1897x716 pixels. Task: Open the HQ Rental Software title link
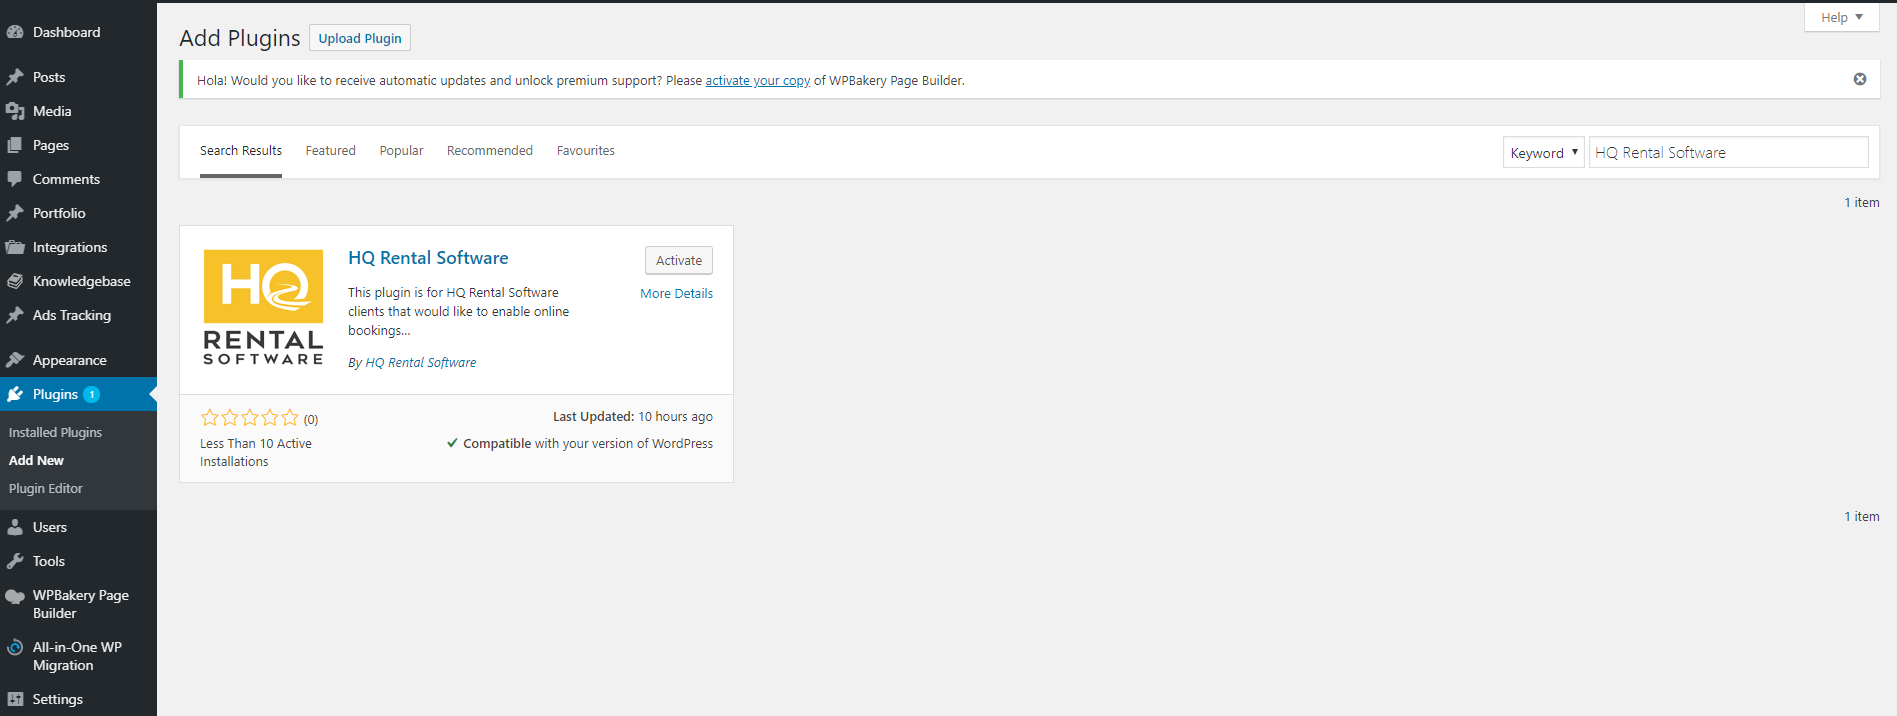(x=428, y=258)
